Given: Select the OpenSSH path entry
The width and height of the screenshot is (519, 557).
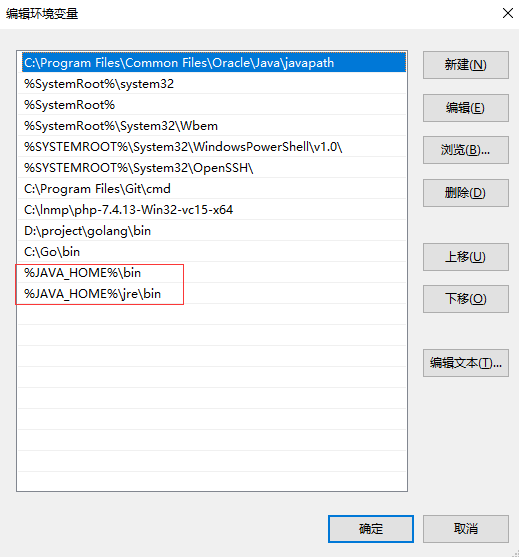Looking at the screenshot, I should [212, 168].
